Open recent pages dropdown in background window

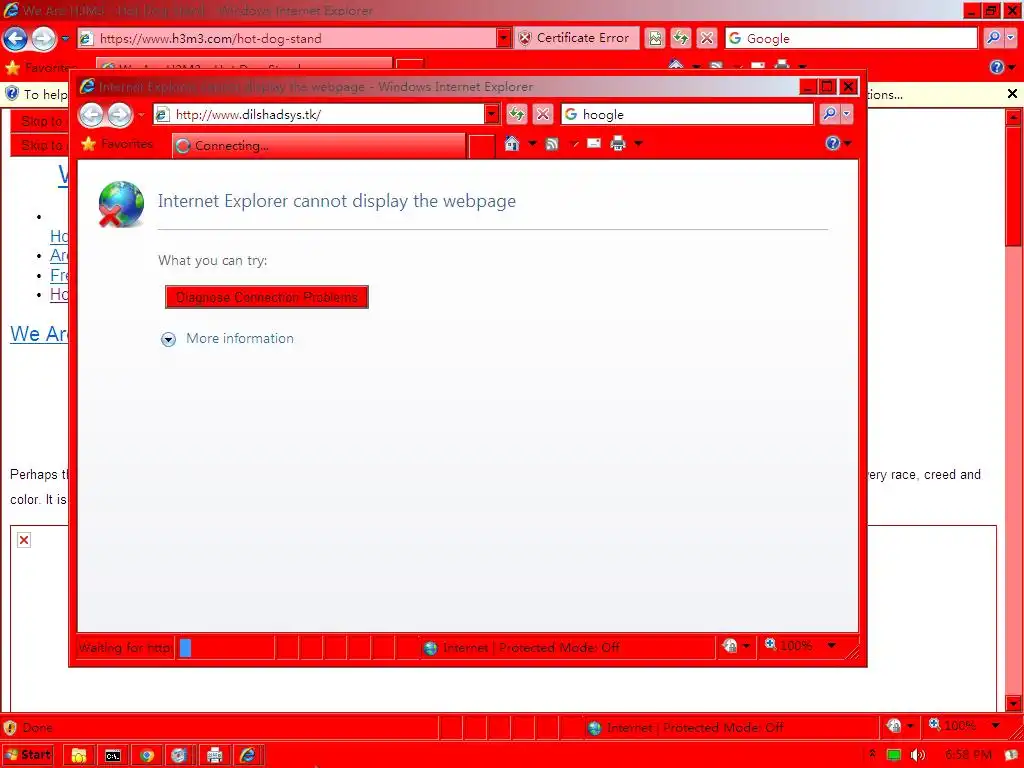tap(65, 39)
